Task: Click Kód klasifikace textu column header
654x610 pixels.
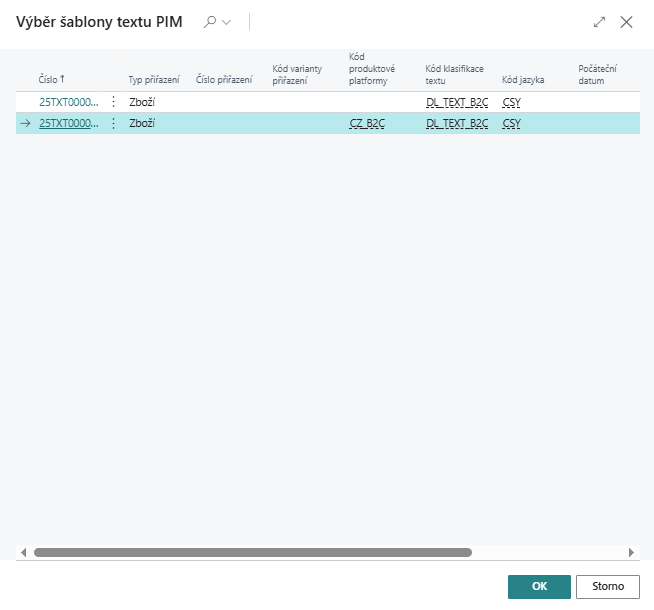Action: [x=454, y=74]
